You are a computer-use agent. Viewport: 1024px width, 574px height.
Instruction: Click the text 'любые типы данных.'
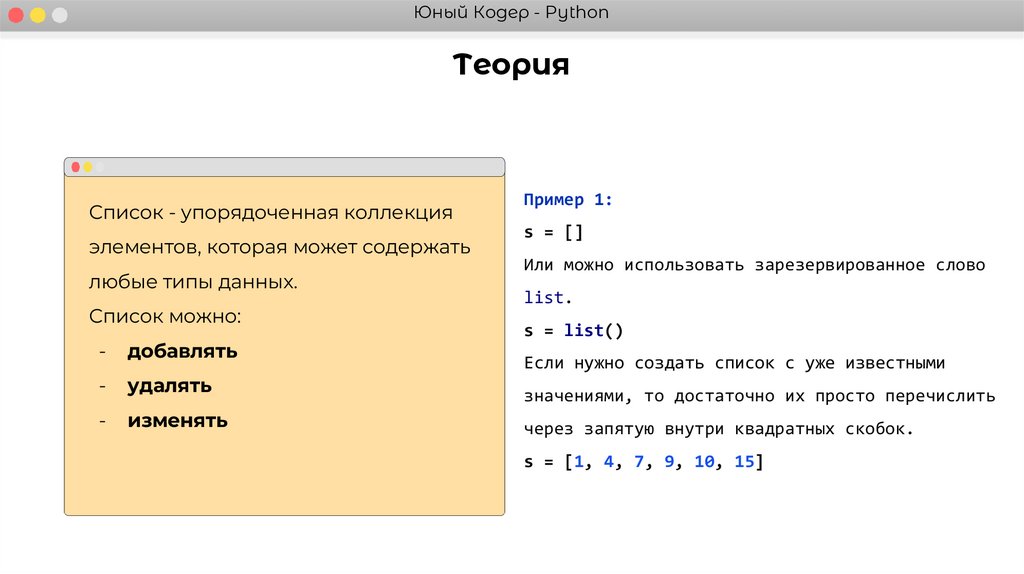click(193, 282)
